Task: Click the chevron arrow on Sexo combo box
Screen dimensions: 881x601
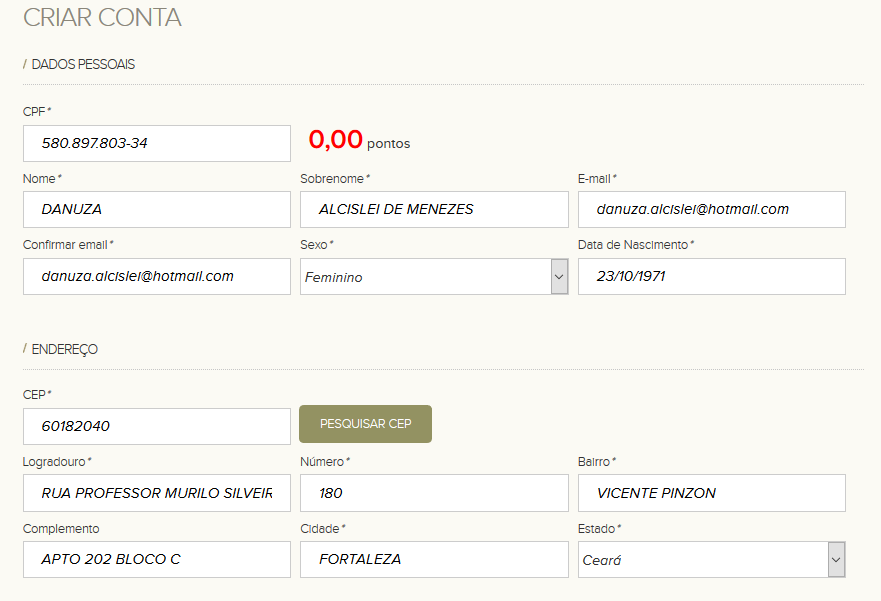Action: (559, 276)
